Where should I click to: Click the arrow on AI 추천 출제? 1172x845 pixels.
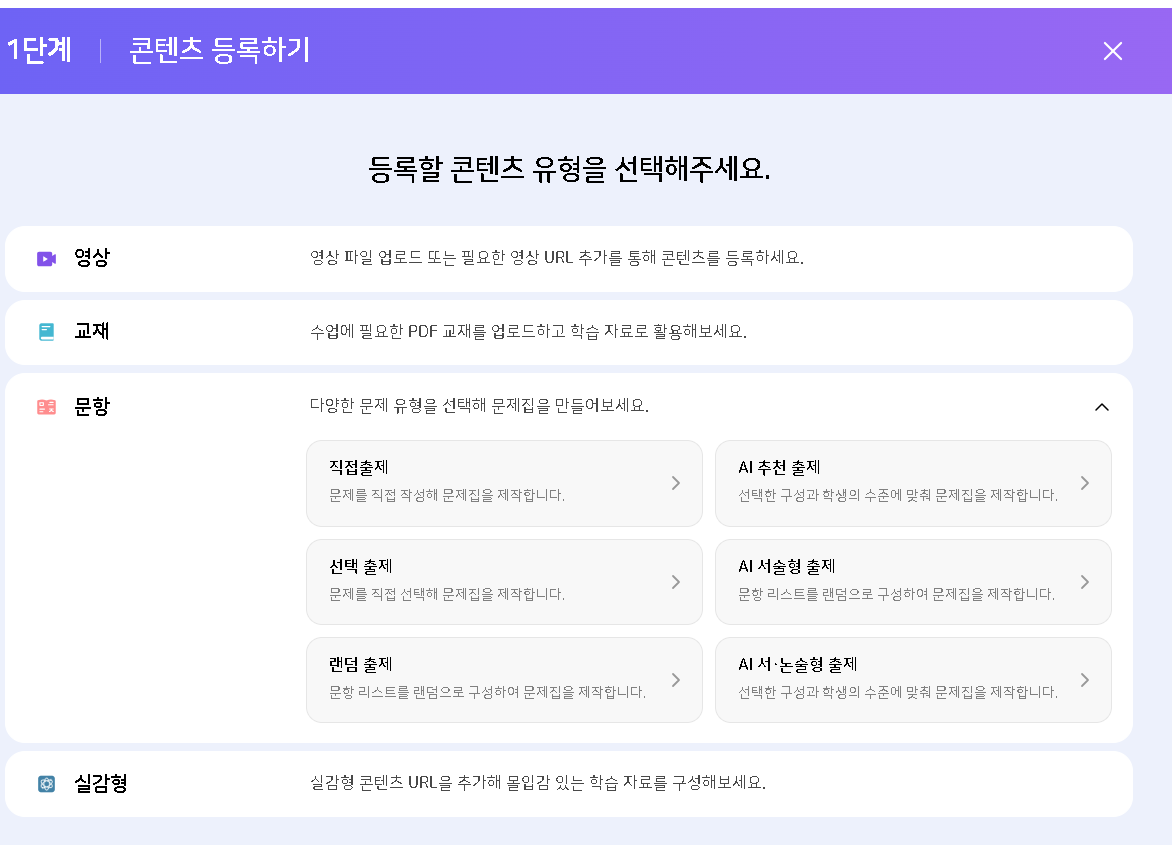tap(1085, 483)
